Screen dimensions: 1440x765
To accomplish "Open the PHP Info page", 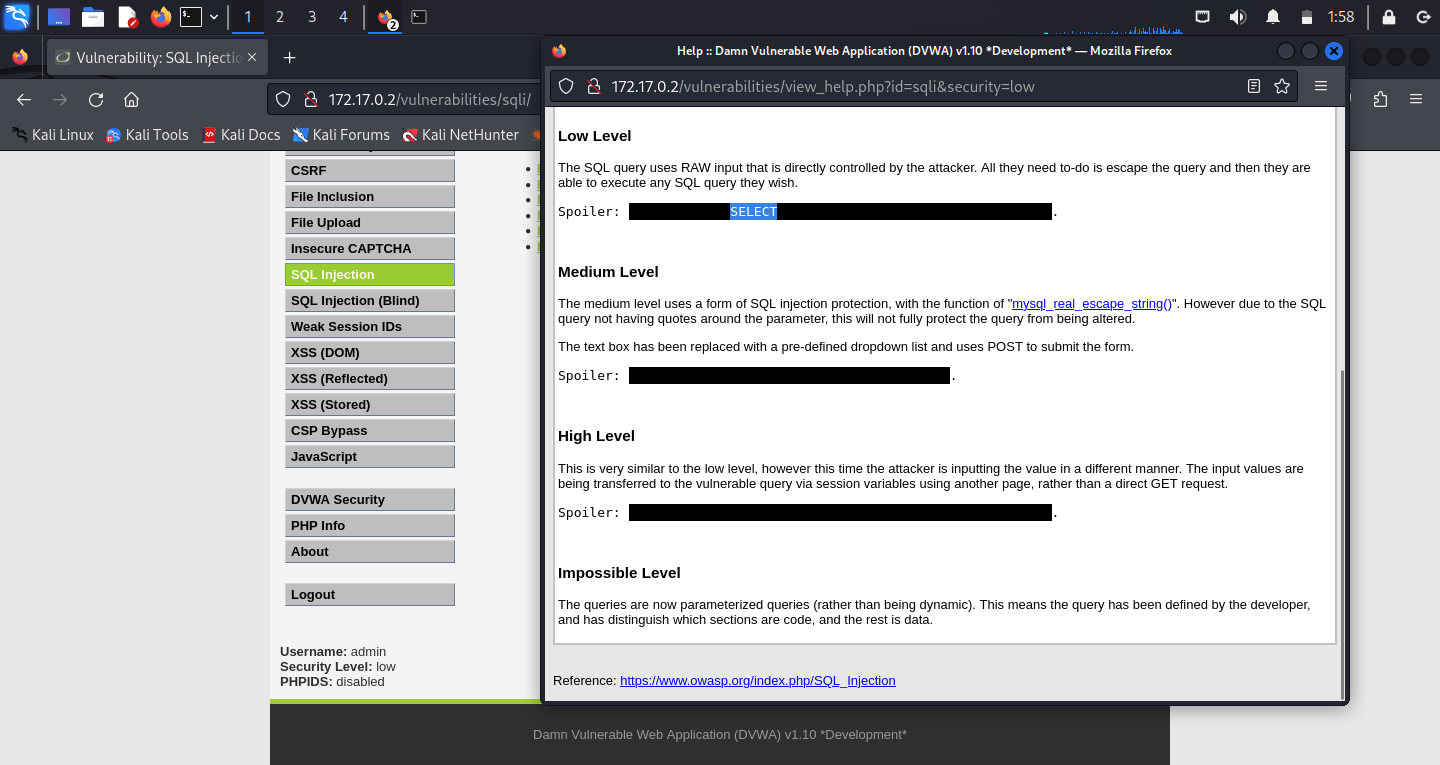I will pos(370,526).
